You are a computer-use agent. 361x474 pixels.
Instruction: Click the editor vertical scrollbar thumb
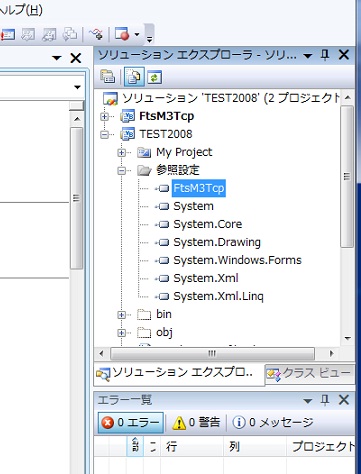(76, 198)
